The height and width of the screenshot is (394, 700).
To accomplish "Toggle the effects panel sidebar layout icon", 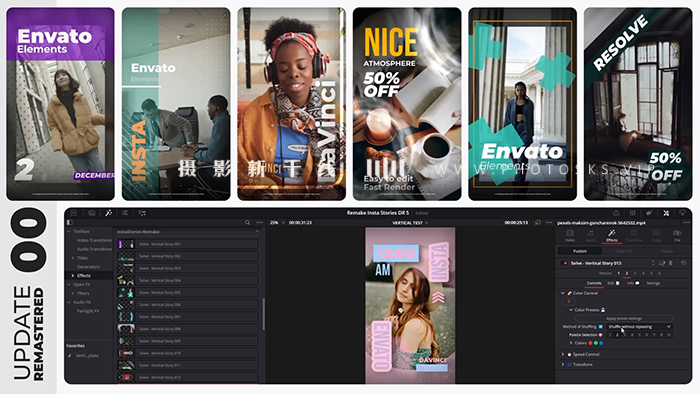I will (x=70, y=222).
